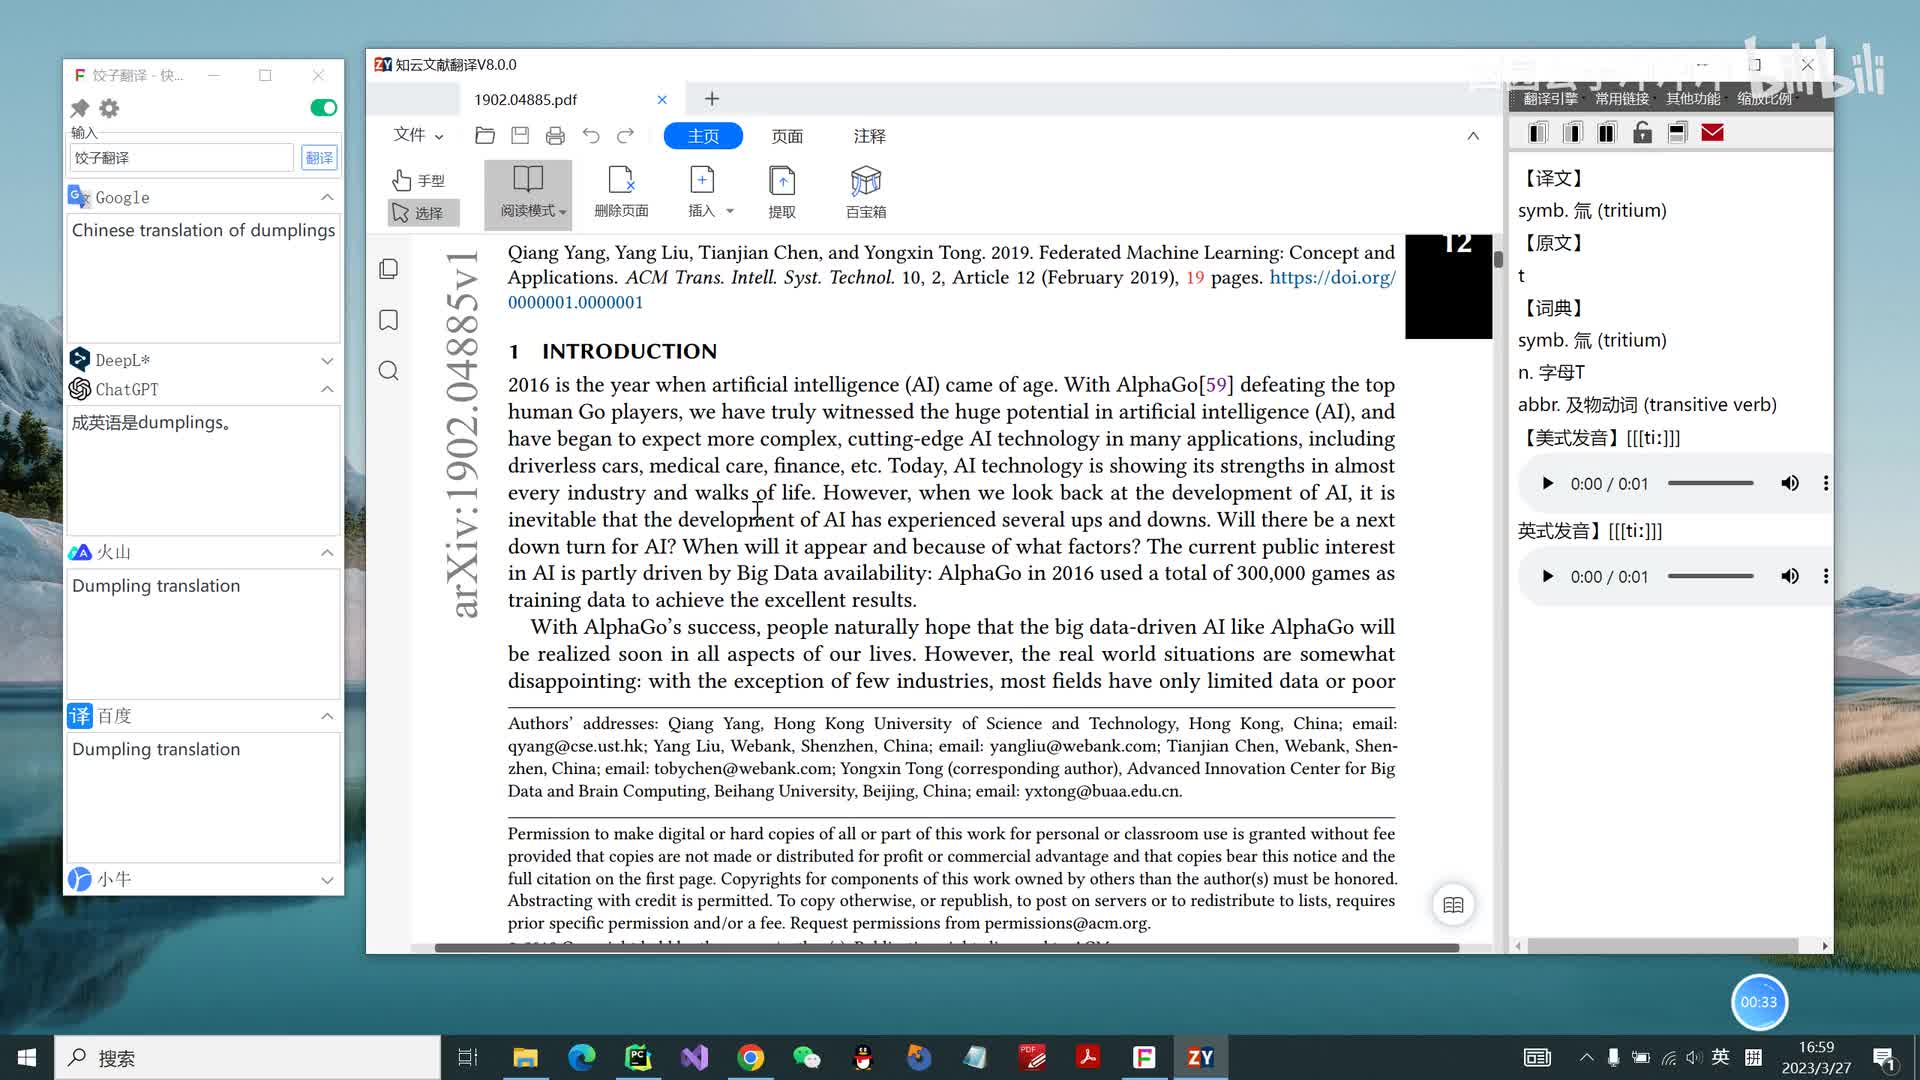
Task: Click the blue 翻译 button
Action: click(x=319, y=158)
